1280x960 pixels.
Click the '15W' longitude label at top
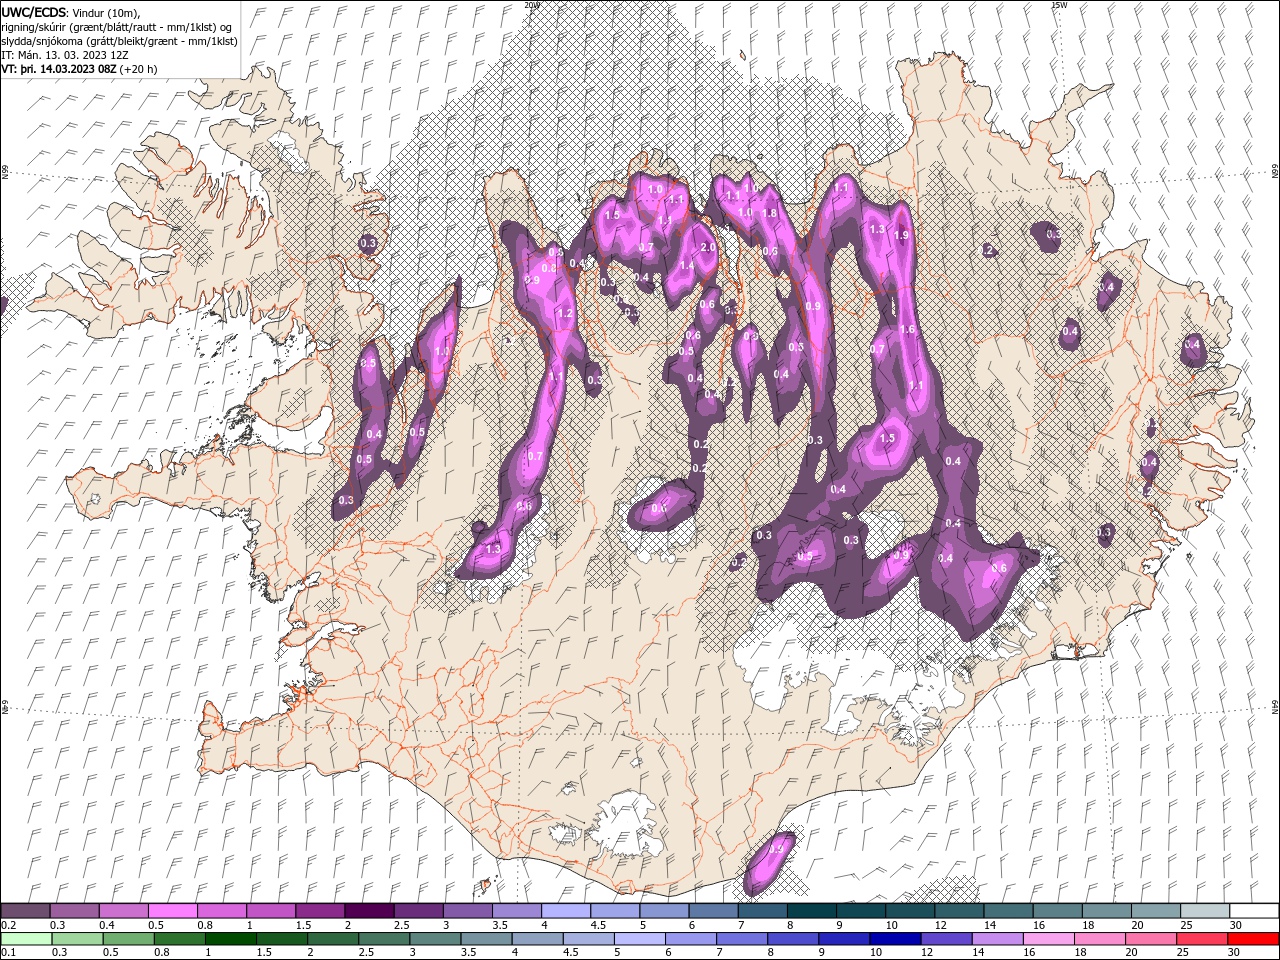1059,5
